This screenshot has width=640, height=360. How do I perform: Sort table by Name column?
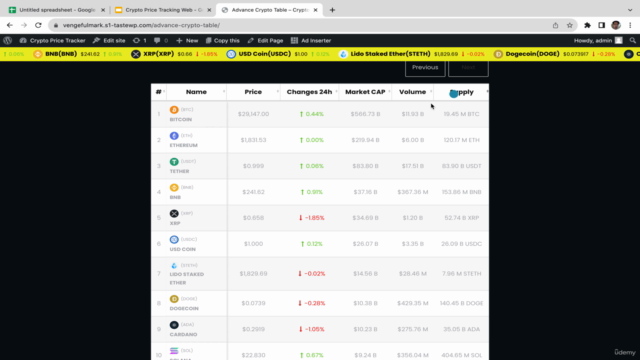tap(196, 92)
